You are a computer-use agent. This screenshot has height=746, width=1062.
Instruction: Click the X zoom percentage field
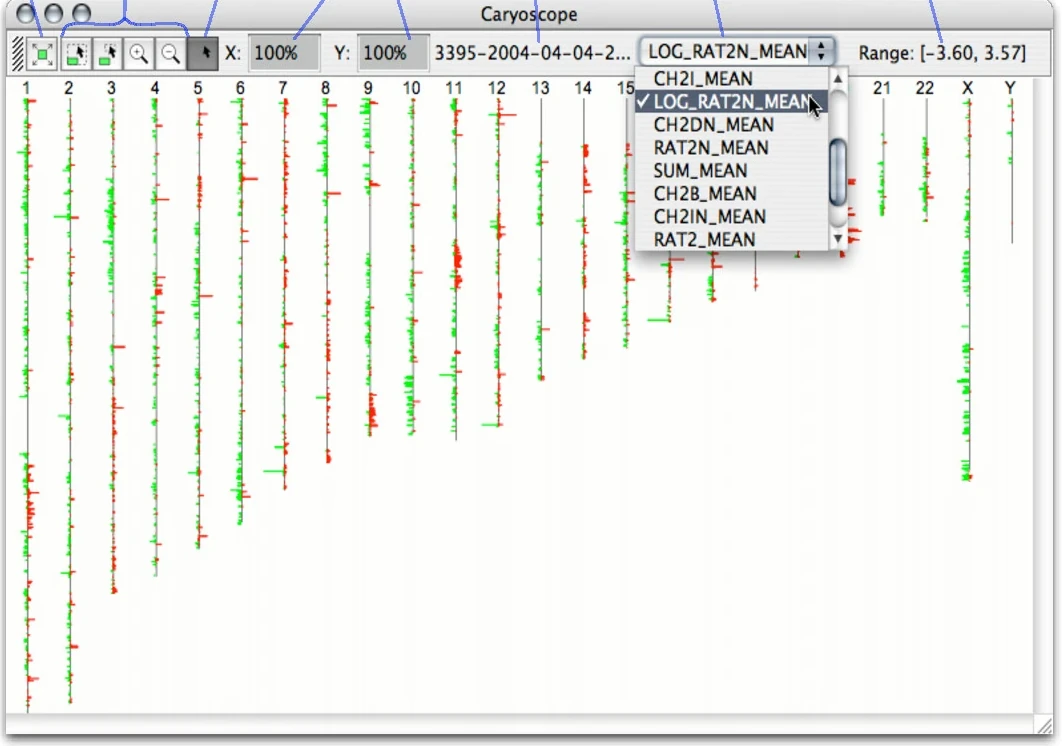pyautogui.click(x=284, y=54)
